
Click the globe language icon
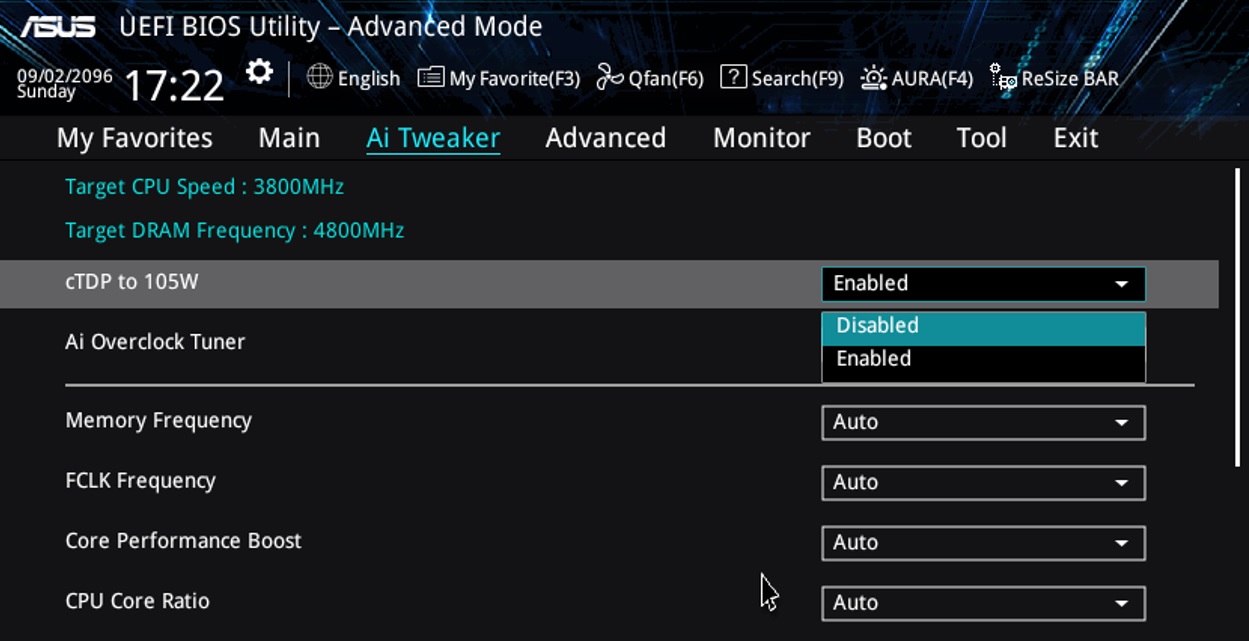319,77
